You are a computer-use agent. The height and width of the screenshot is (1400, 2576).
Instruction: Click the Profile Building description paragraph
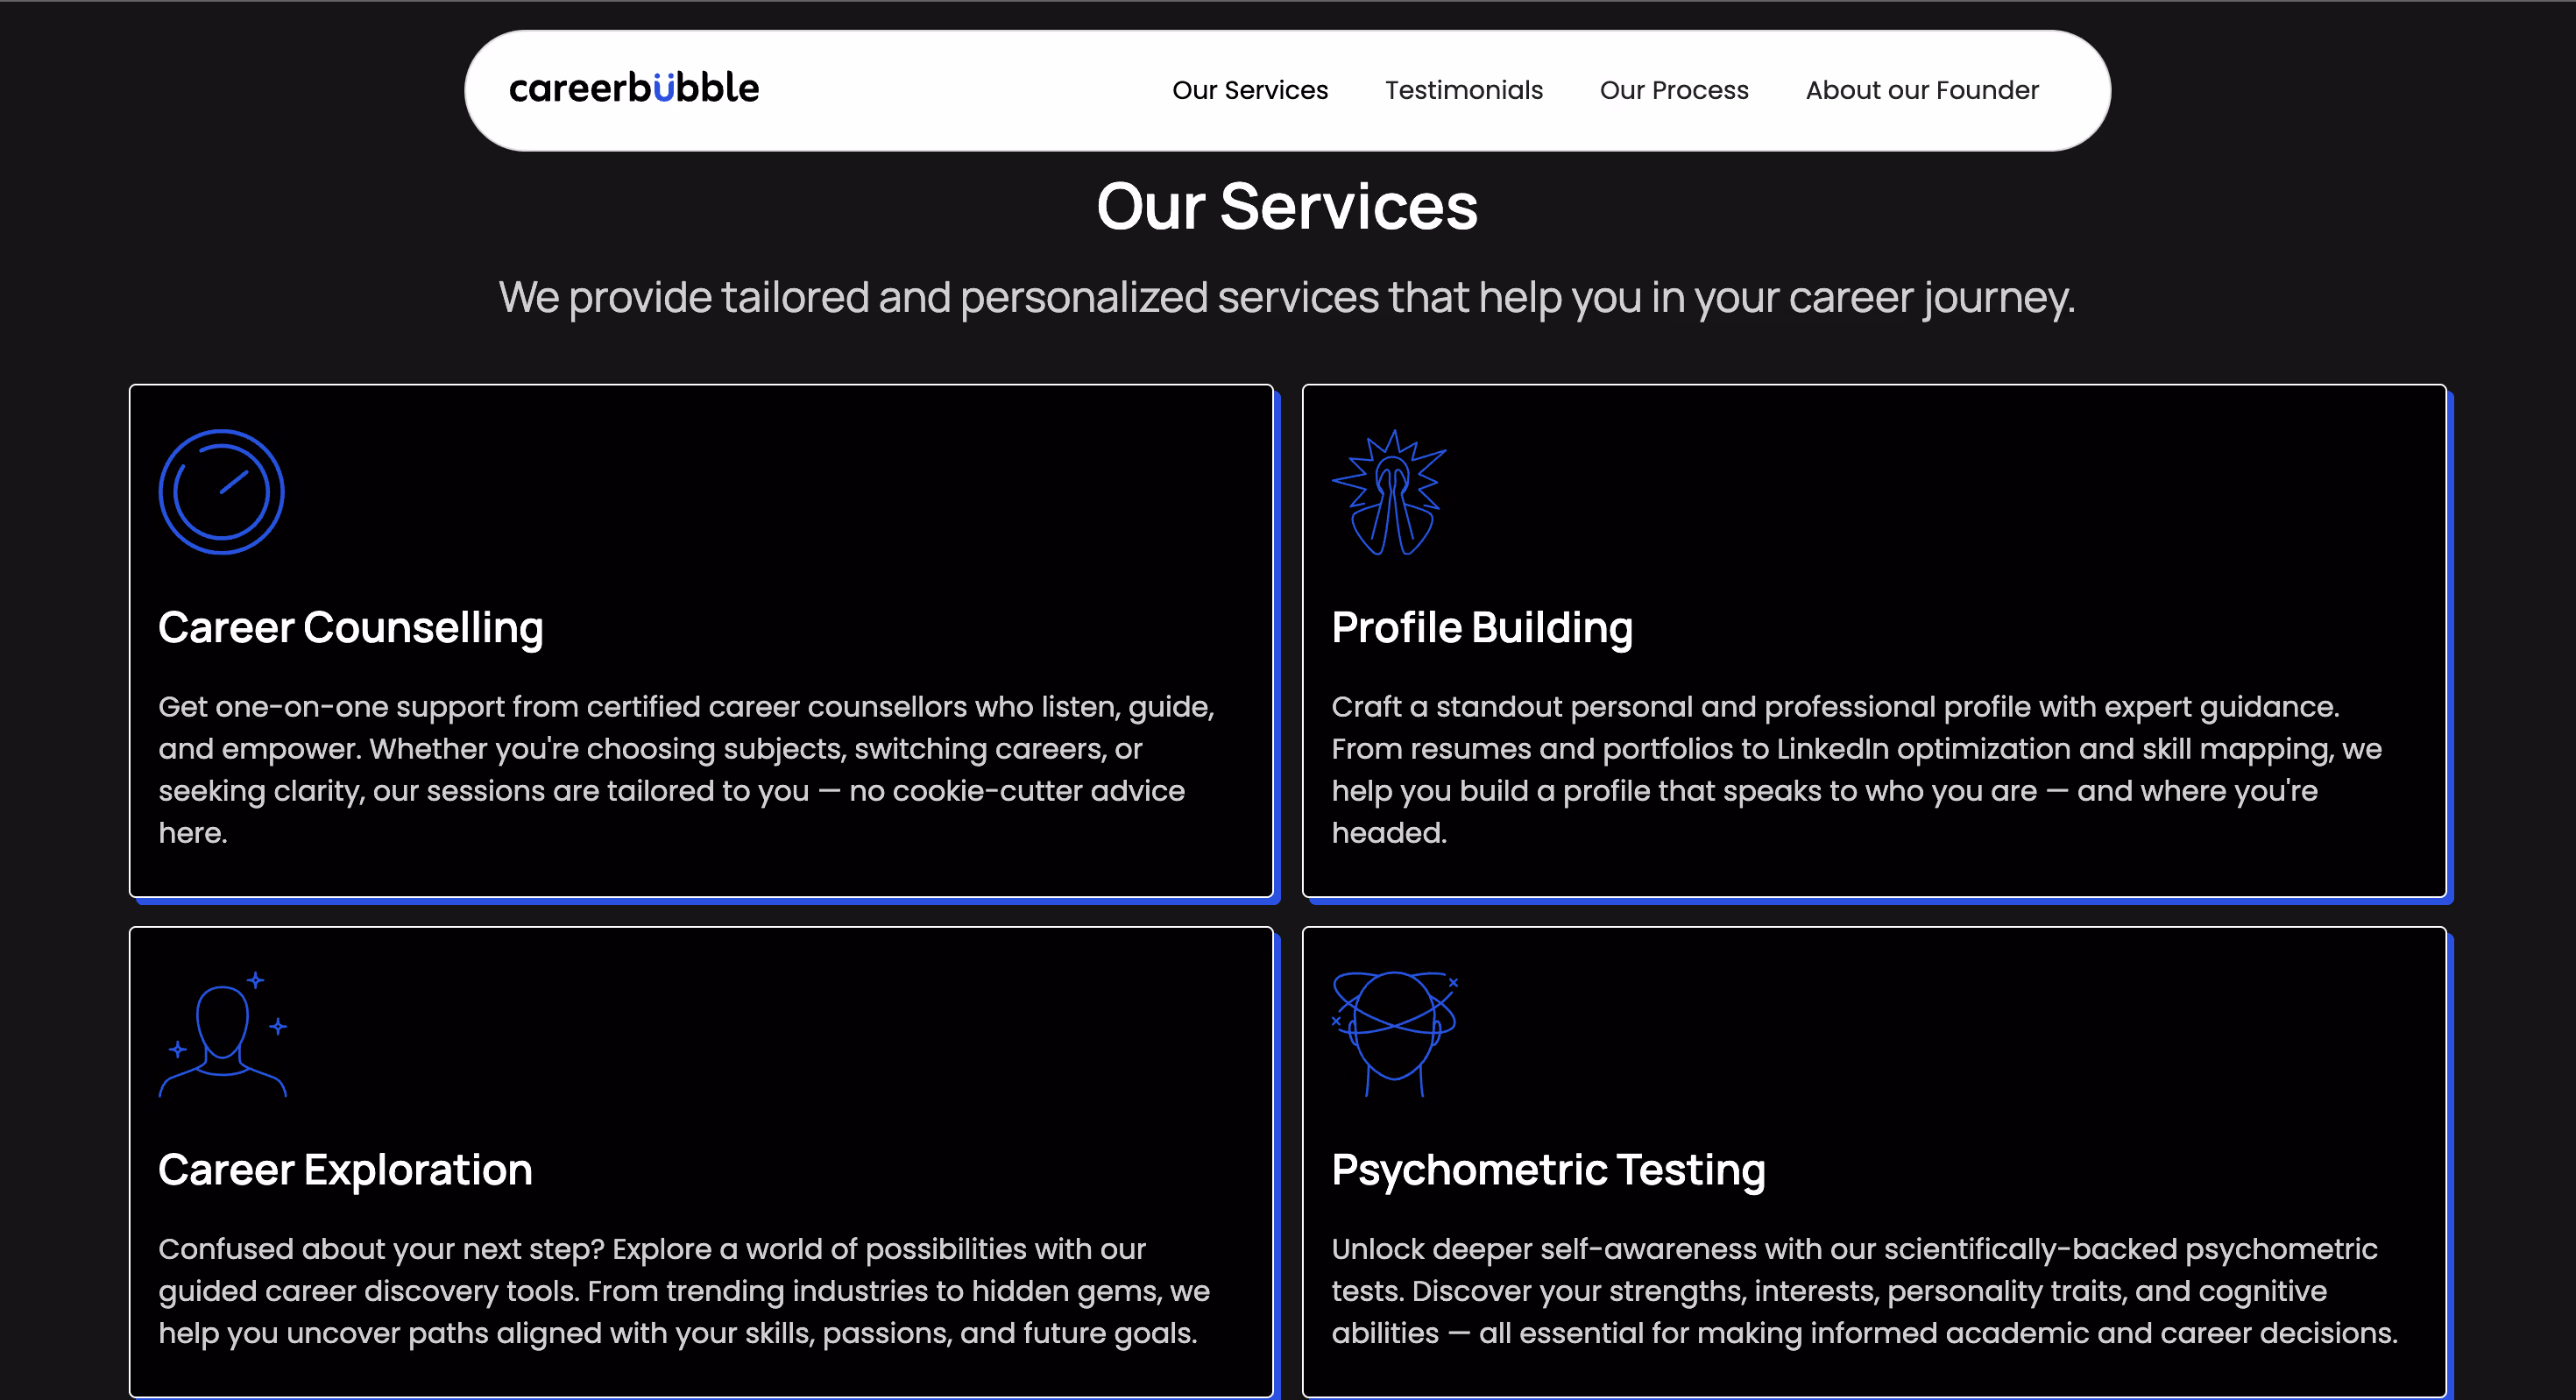click(x=1857, y=769)
